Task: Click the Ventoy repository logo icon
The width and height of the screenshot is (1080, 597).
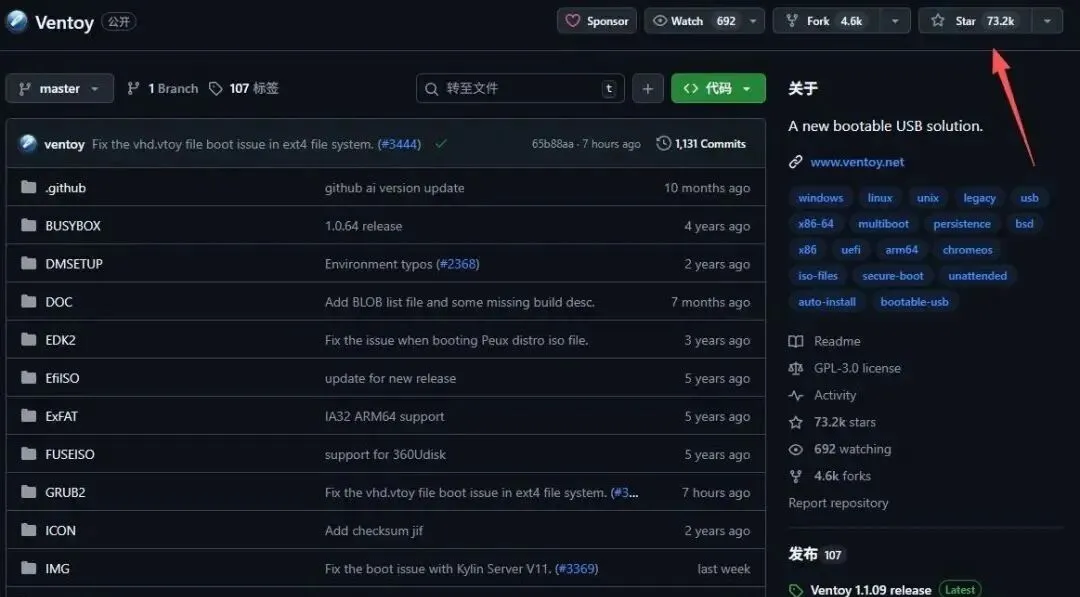Action: point(17,21)
